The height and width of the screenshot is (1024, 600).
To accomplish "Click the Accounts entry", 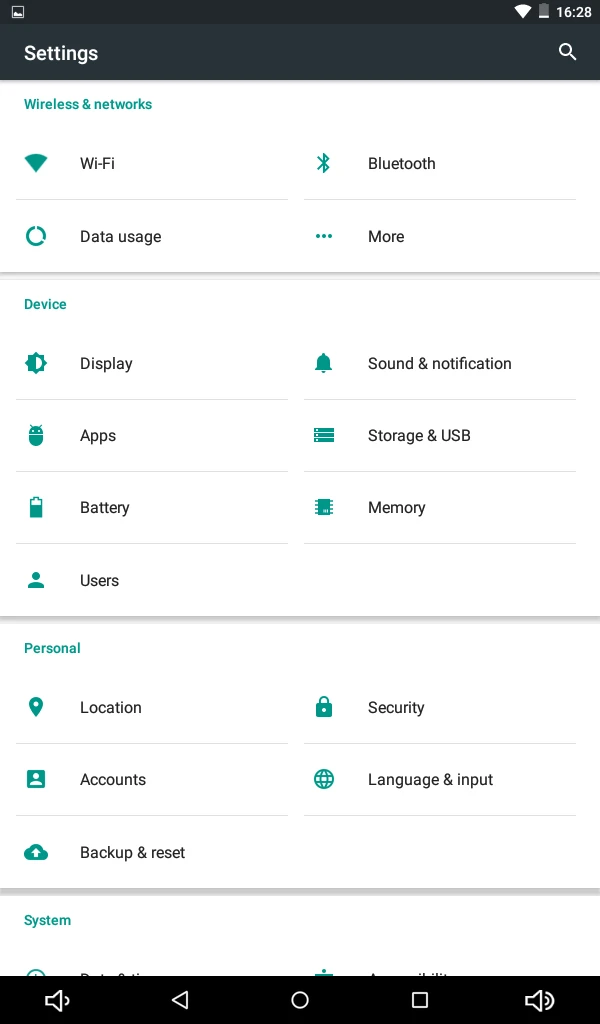I will pos(112,779).
